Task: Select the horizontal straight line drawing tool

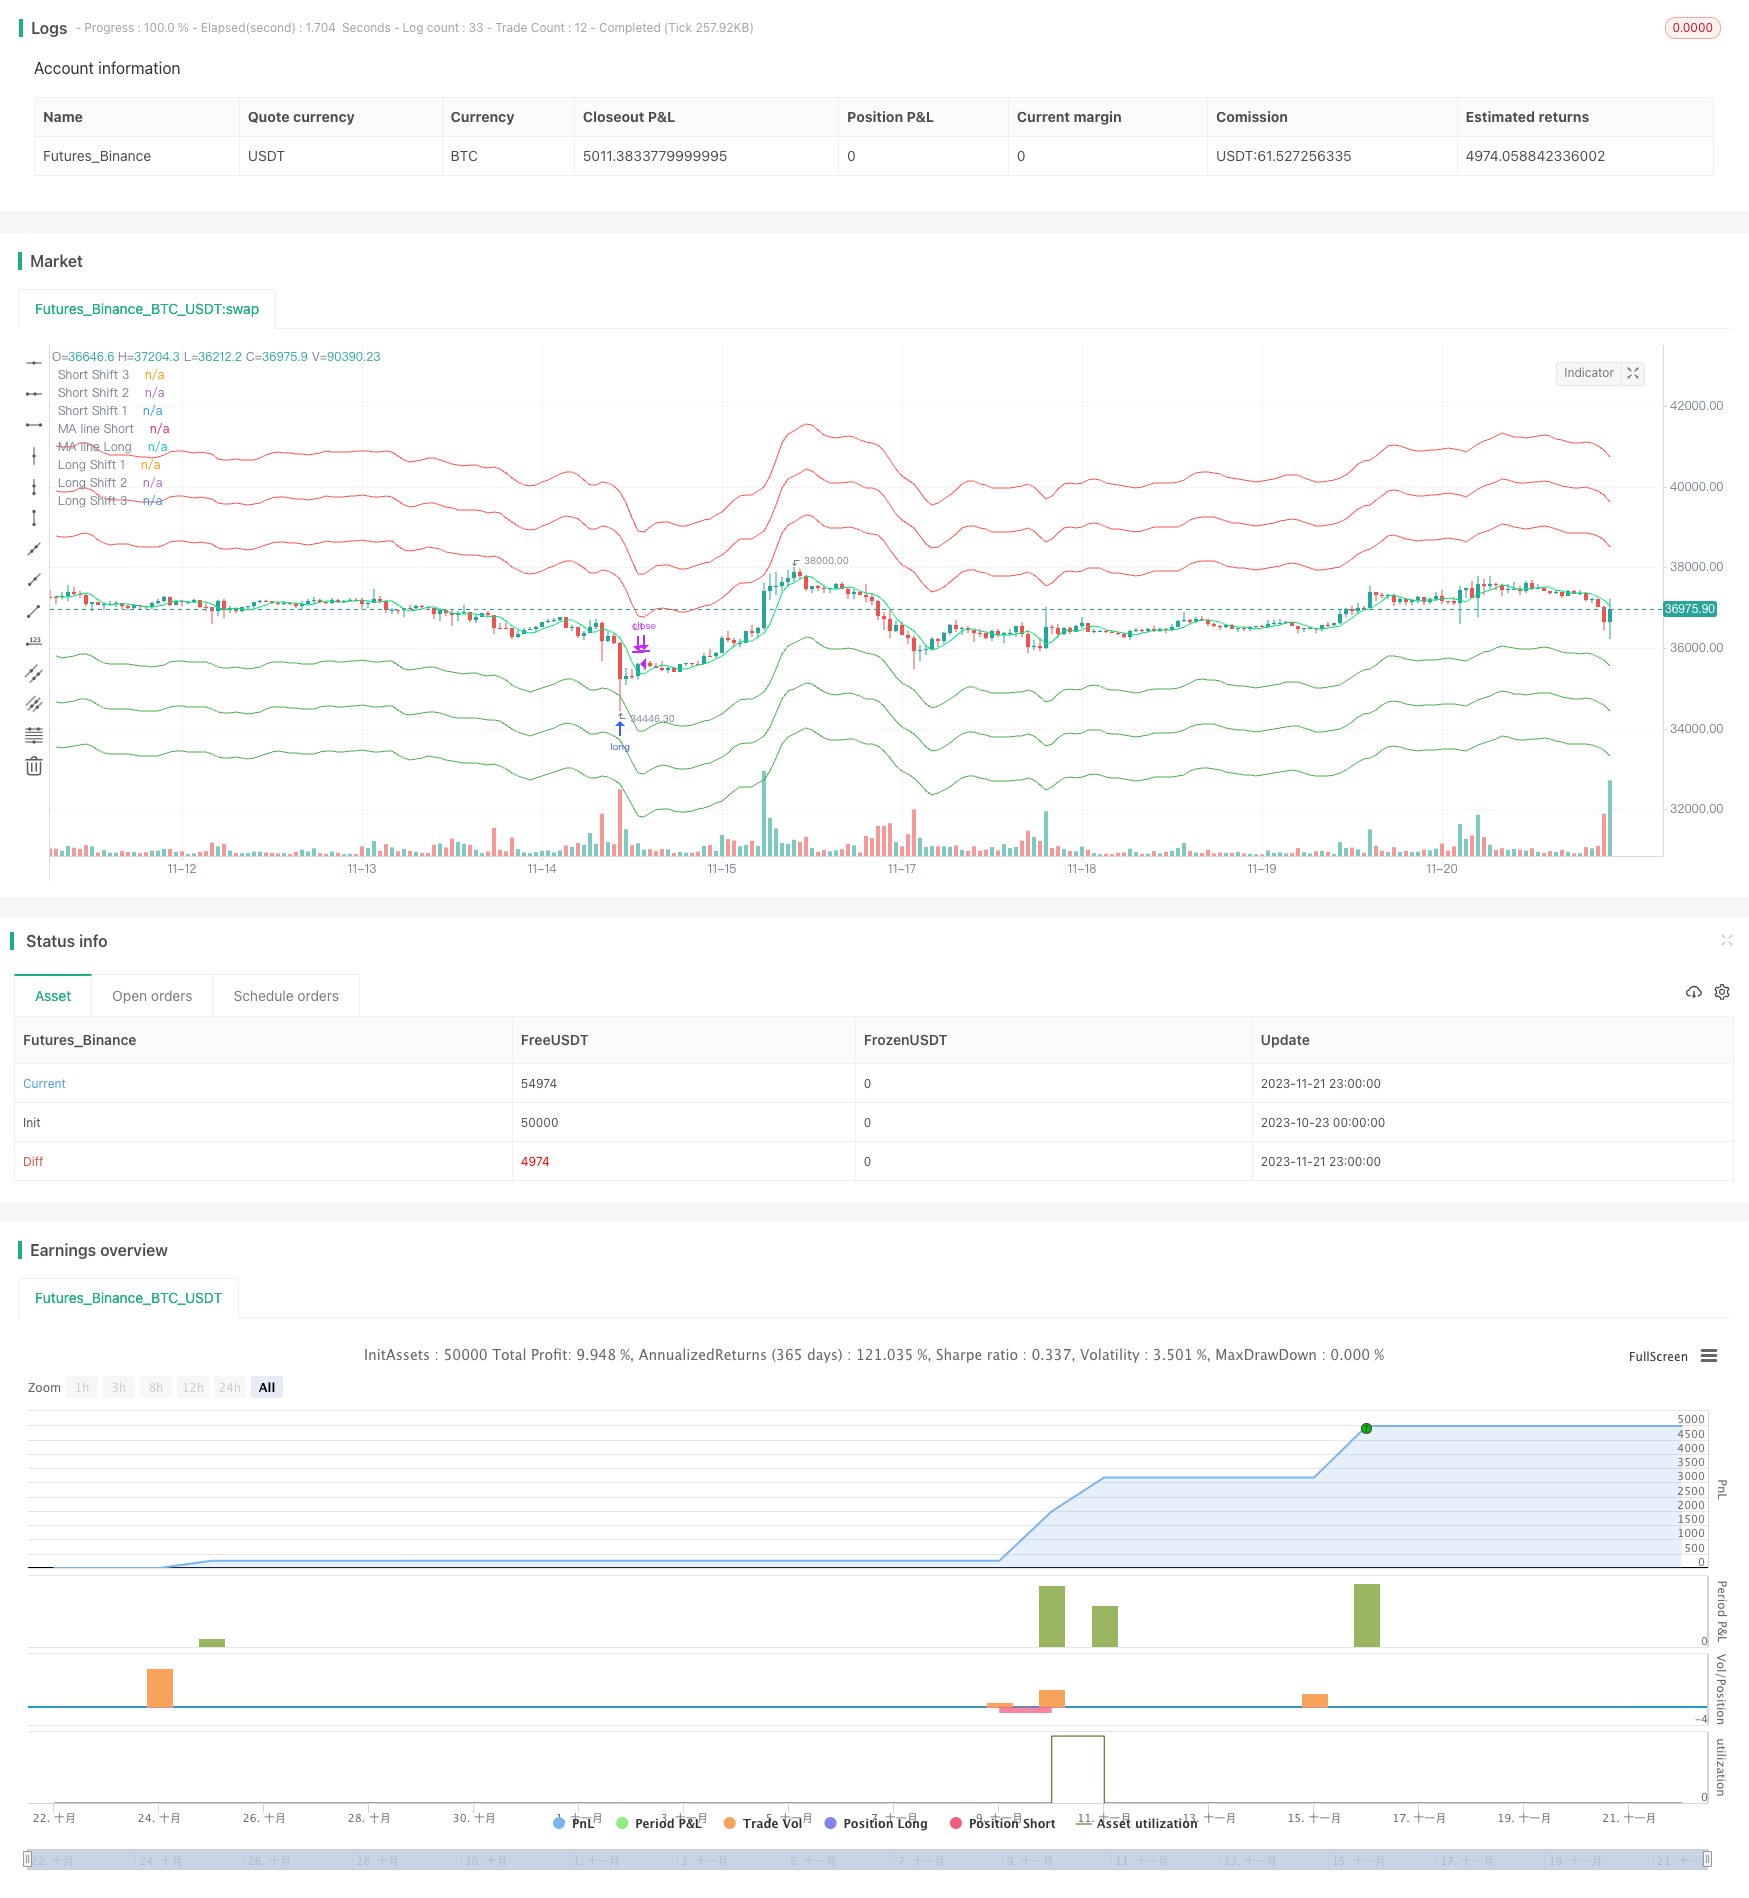Action: coord(34,362)
